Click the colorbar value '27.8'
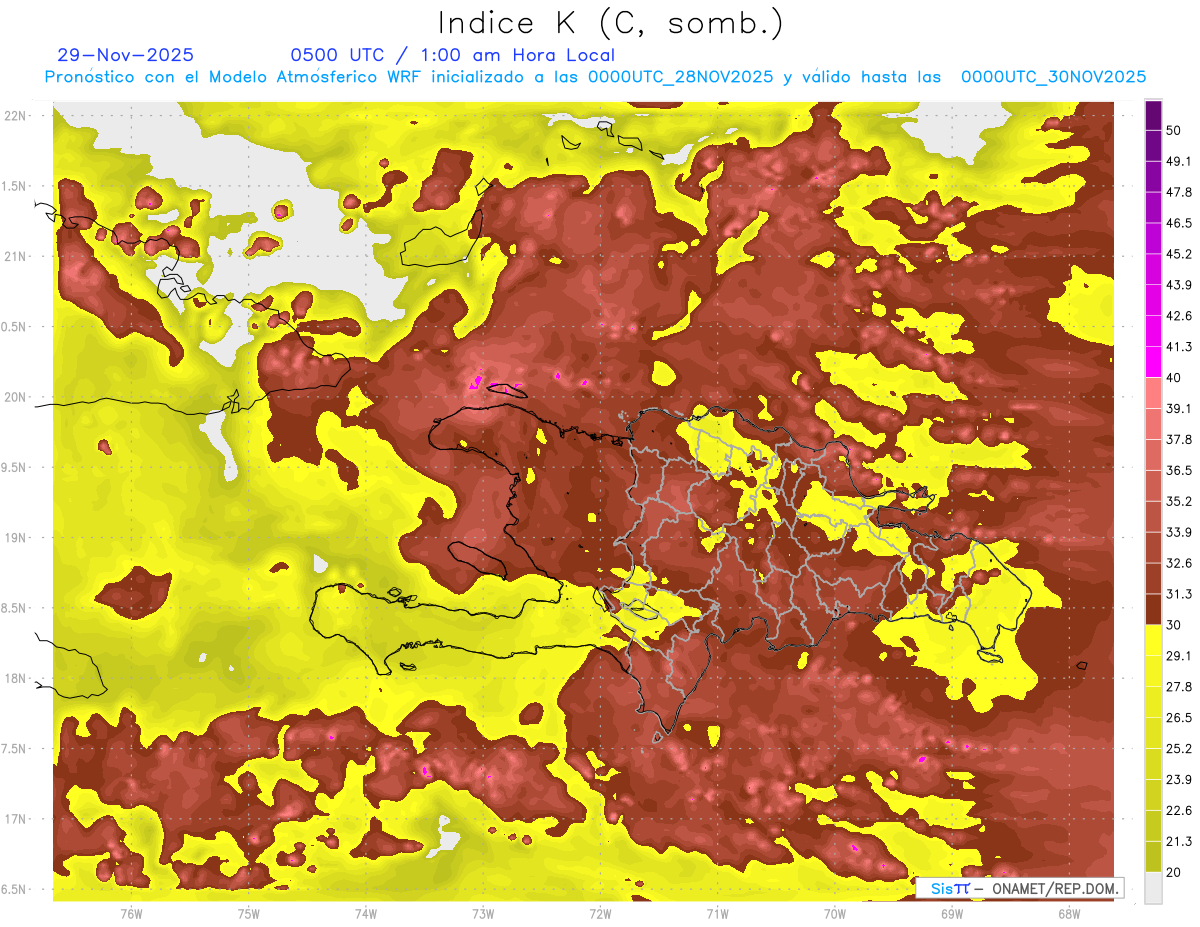This screenshot has width=1200, height=927. 1179,687
